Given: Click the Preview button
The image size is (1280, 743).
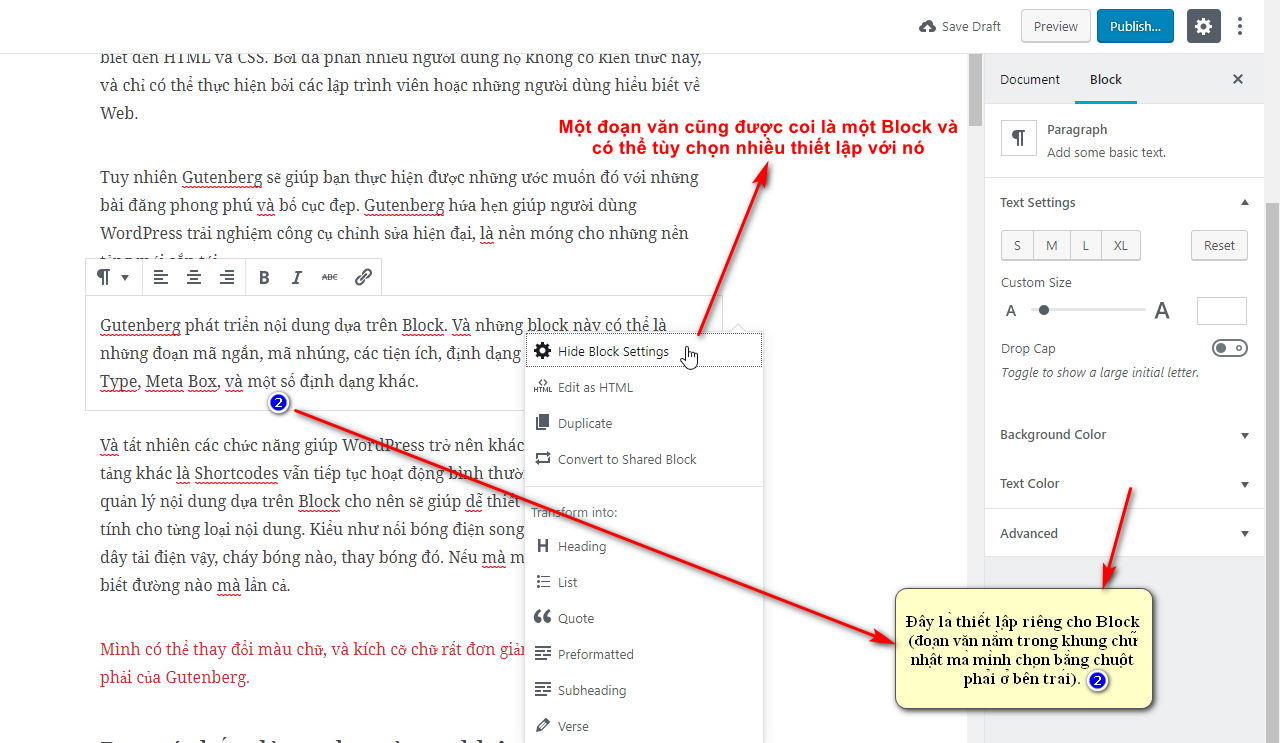Looking at the screenshot, I should coord(1056,26).
